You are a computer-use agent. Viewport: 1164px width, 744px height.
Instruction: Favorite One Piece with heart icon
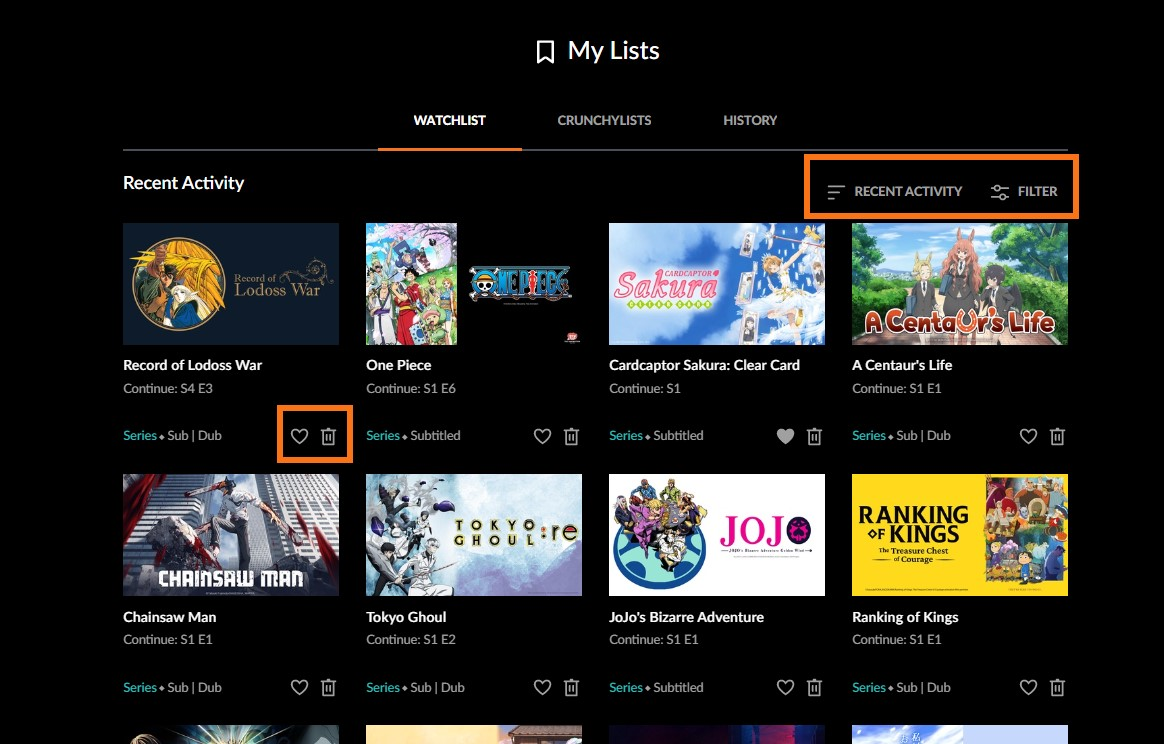pyautogui.click(x=543, y=436)
